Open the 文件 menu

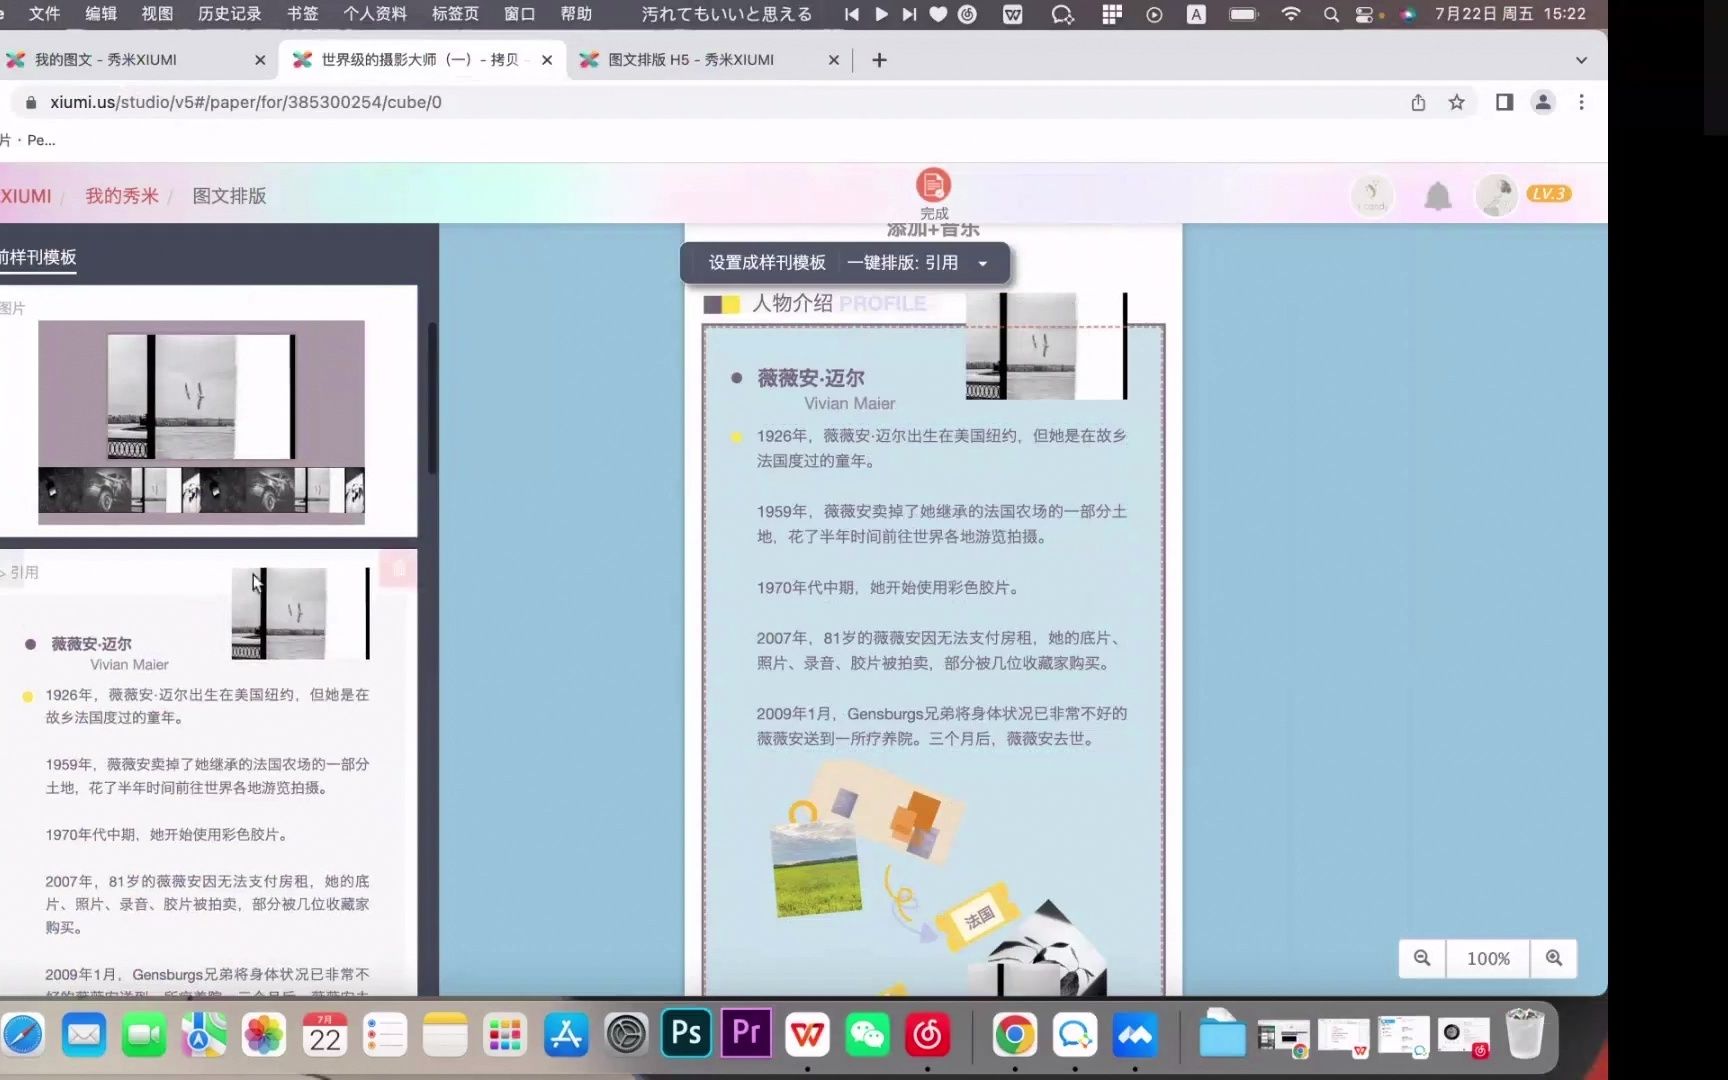(x=44, y=14)
